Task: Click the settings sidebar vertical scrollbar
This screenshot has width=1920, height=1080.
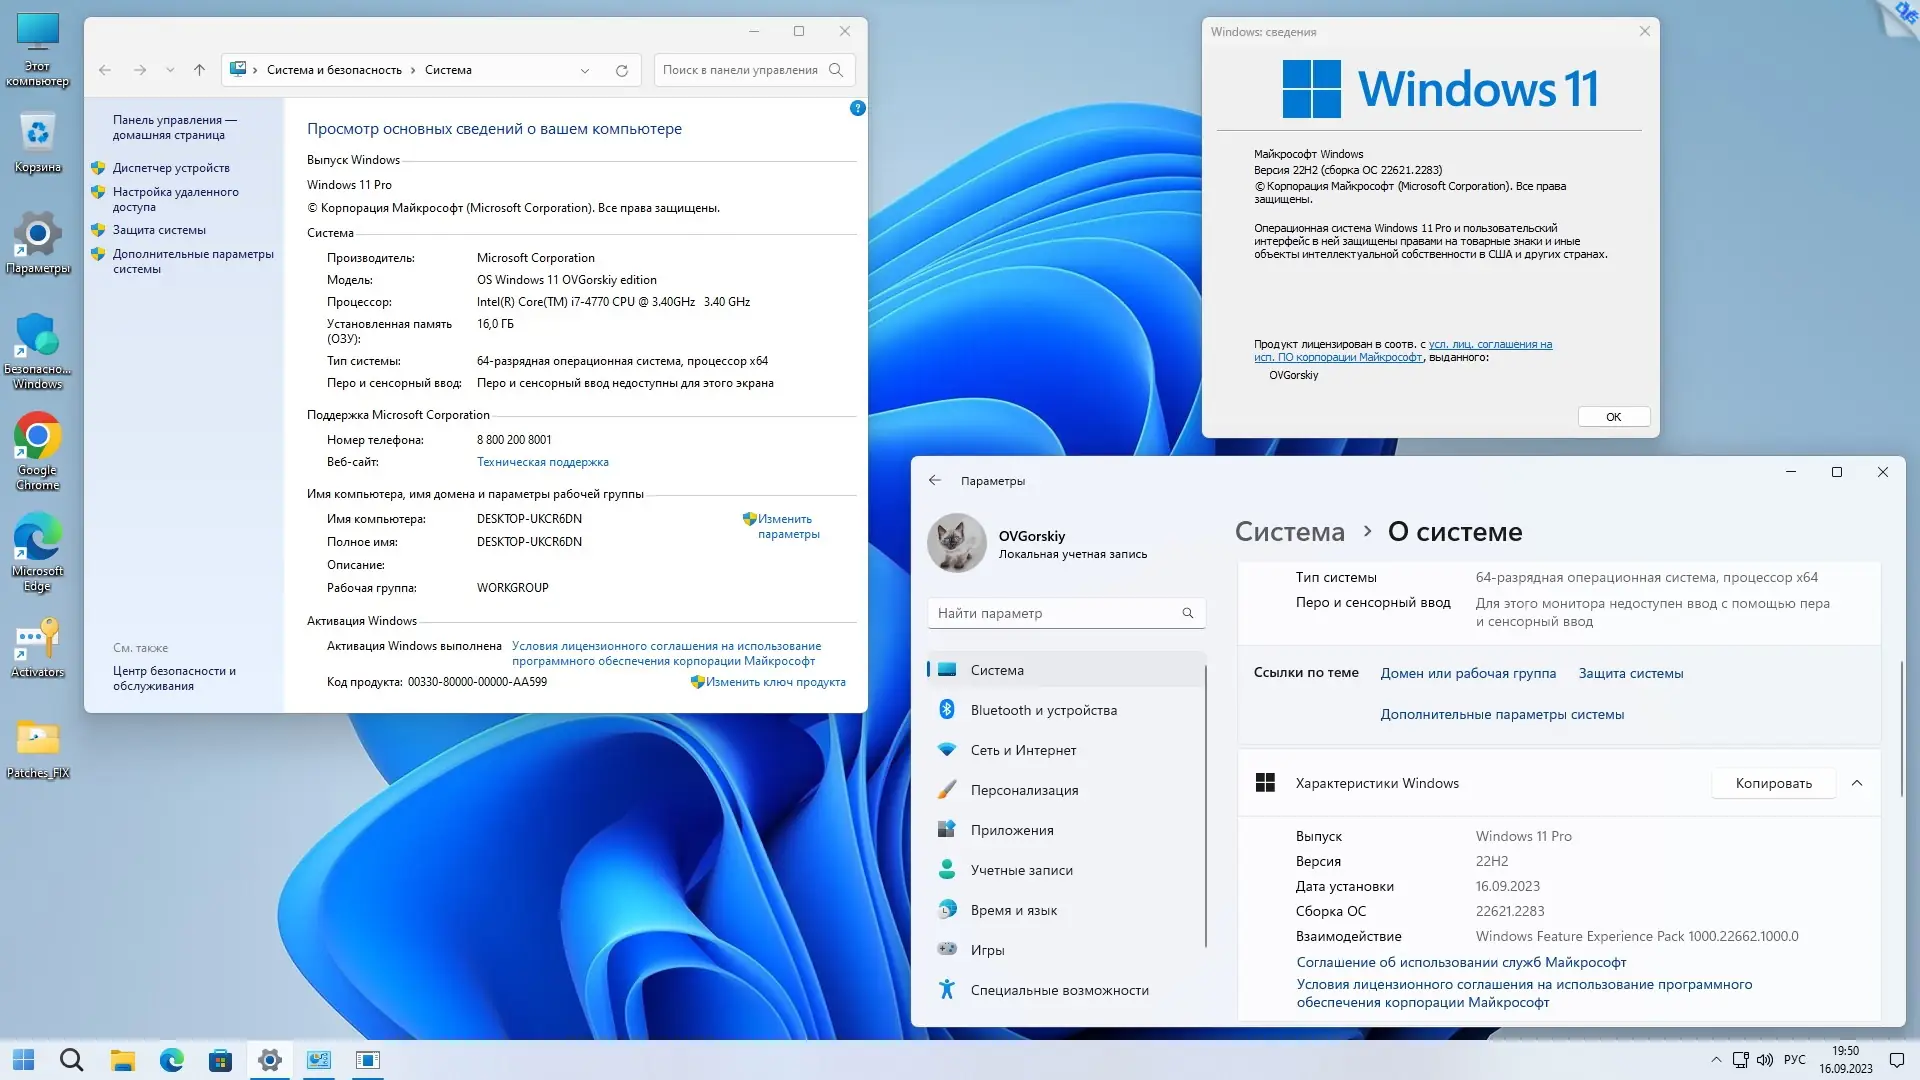Action: click(1206, 806)
